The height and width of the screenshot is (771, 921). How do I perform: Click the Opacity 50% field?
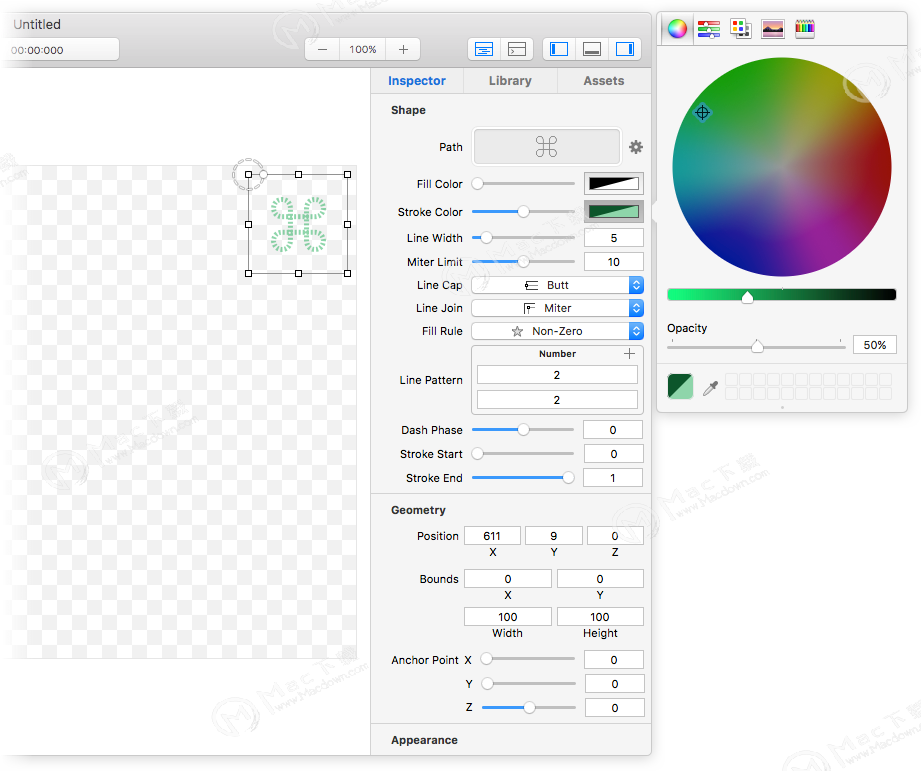875,345
